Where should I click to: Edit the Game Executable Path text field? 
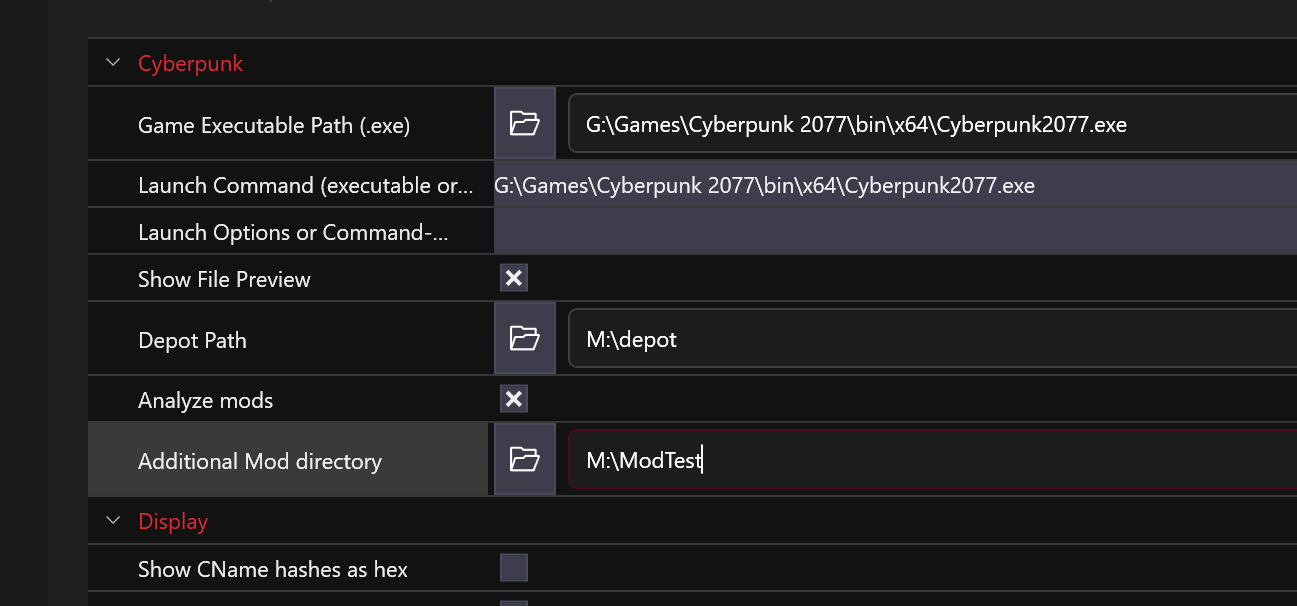tap(932, 124)
